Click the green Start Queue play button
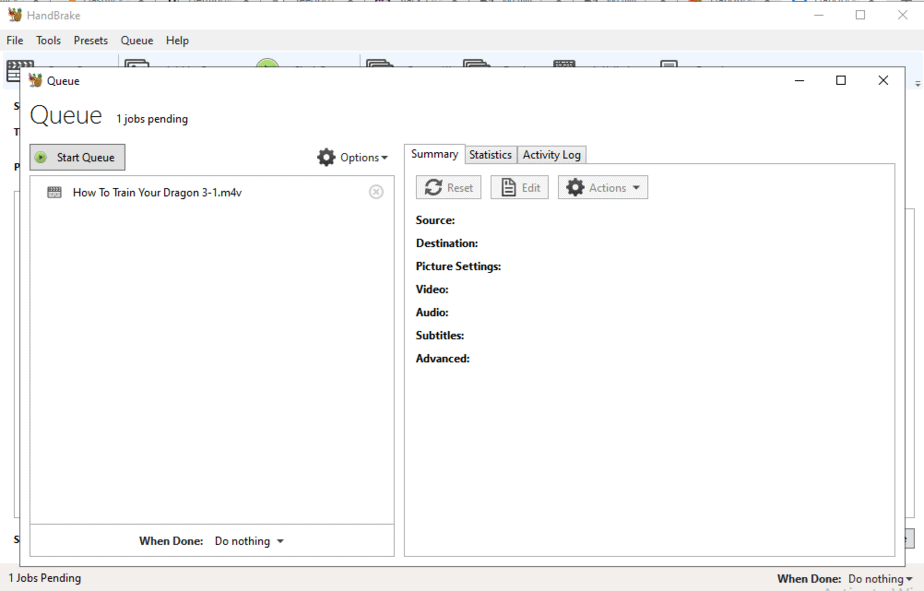Image resolution: width=924 pixels, height=591 pixels. [x=77, y=157]
